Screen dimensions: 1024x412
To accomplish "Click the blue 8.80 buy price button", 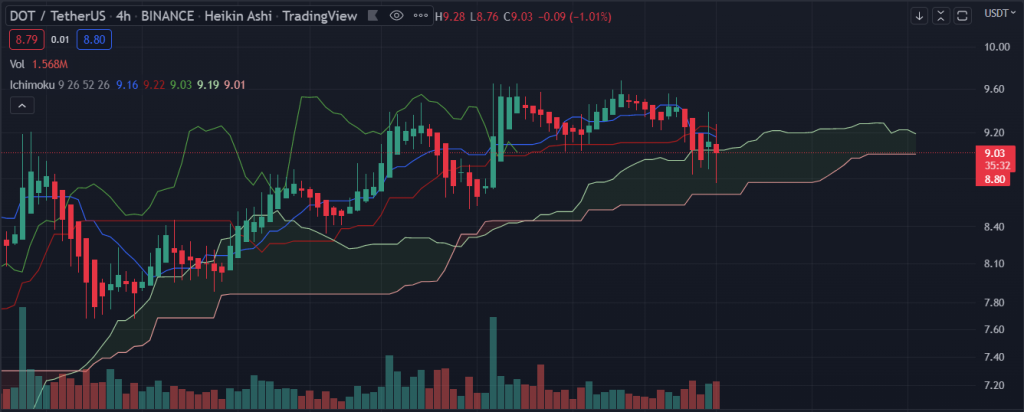I will click(x=94, y=40).
